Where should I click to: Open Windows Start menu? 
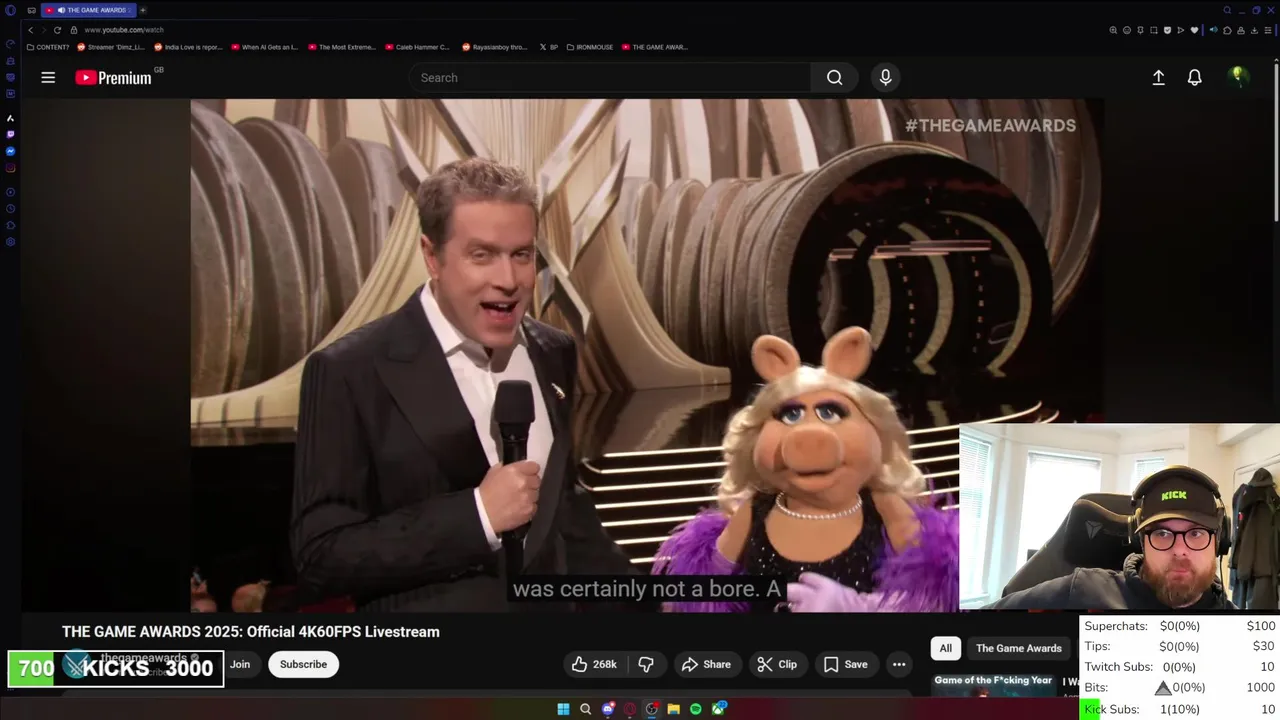pos(563,709)
